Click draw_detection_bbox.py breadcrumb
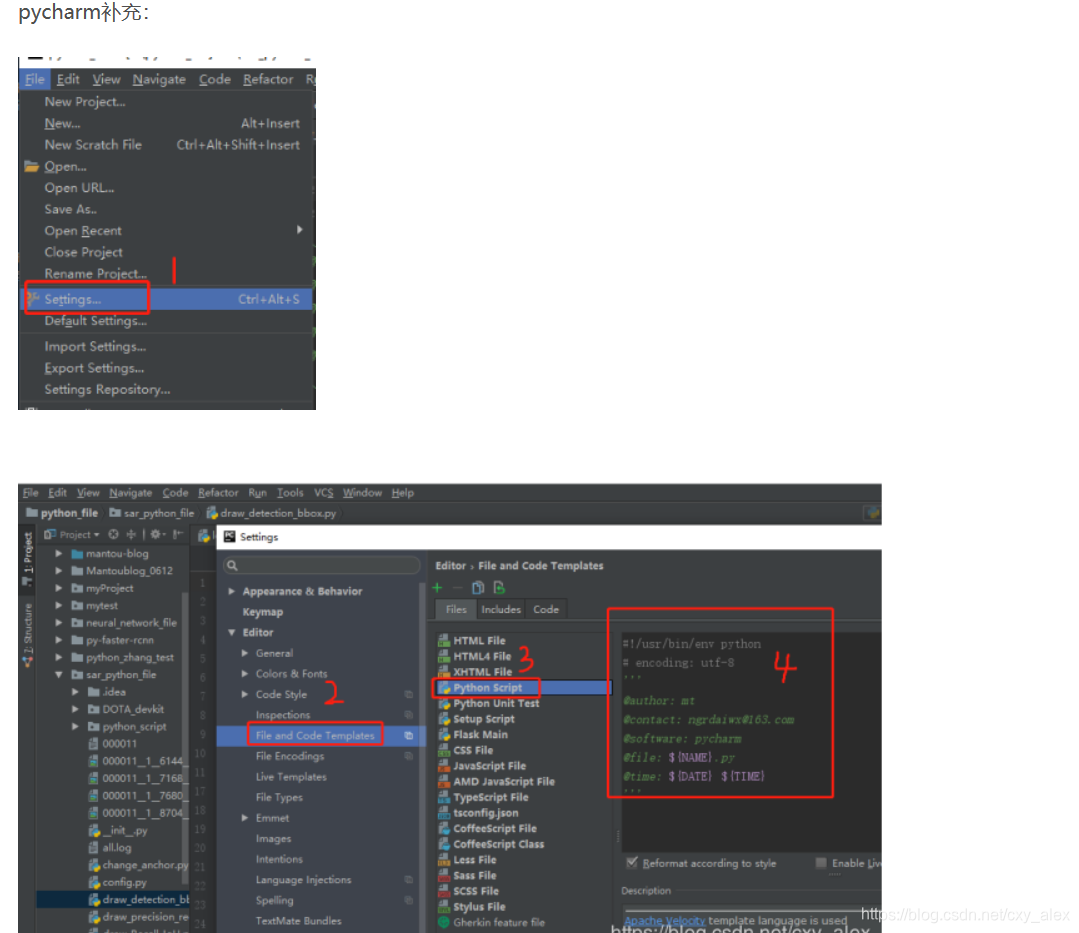Viewport: 1079px width, 933px height. (x=272, y=513)
